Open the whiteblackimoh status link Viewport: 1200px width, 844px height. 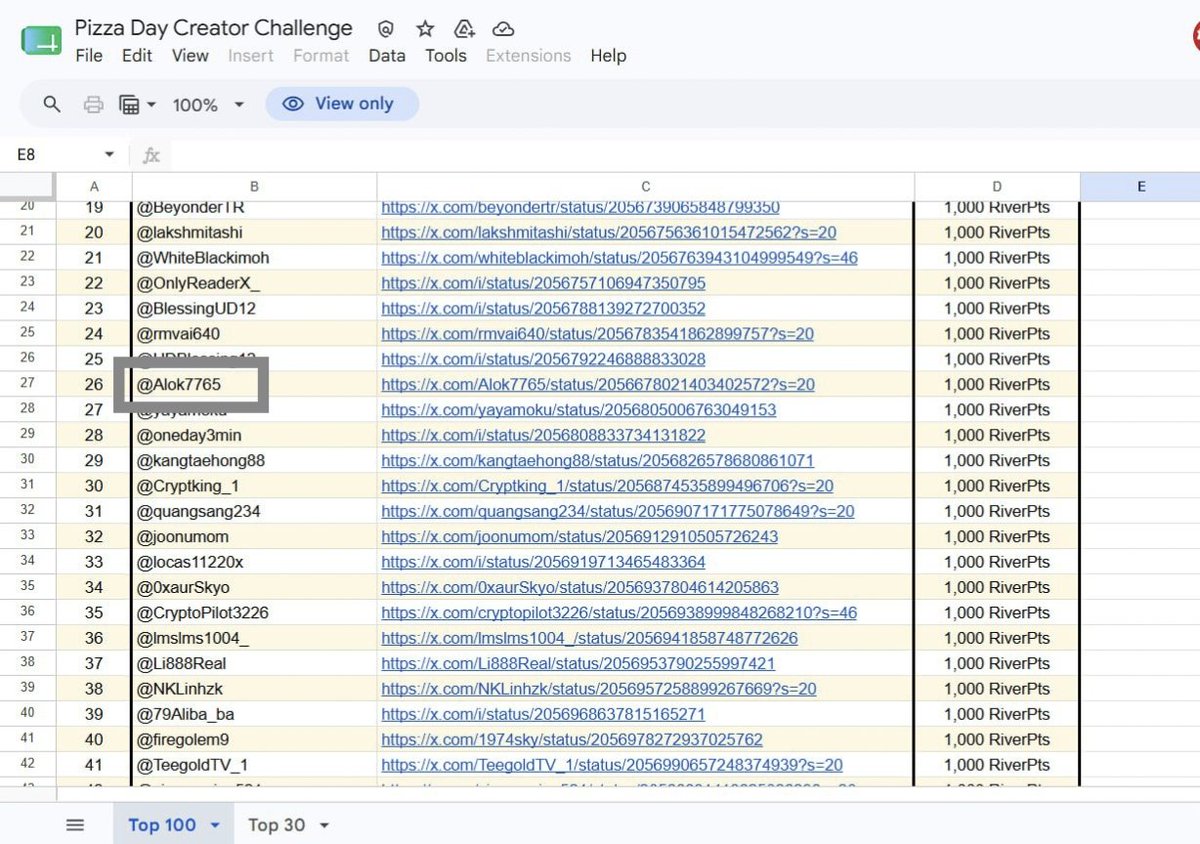point(619,258)
